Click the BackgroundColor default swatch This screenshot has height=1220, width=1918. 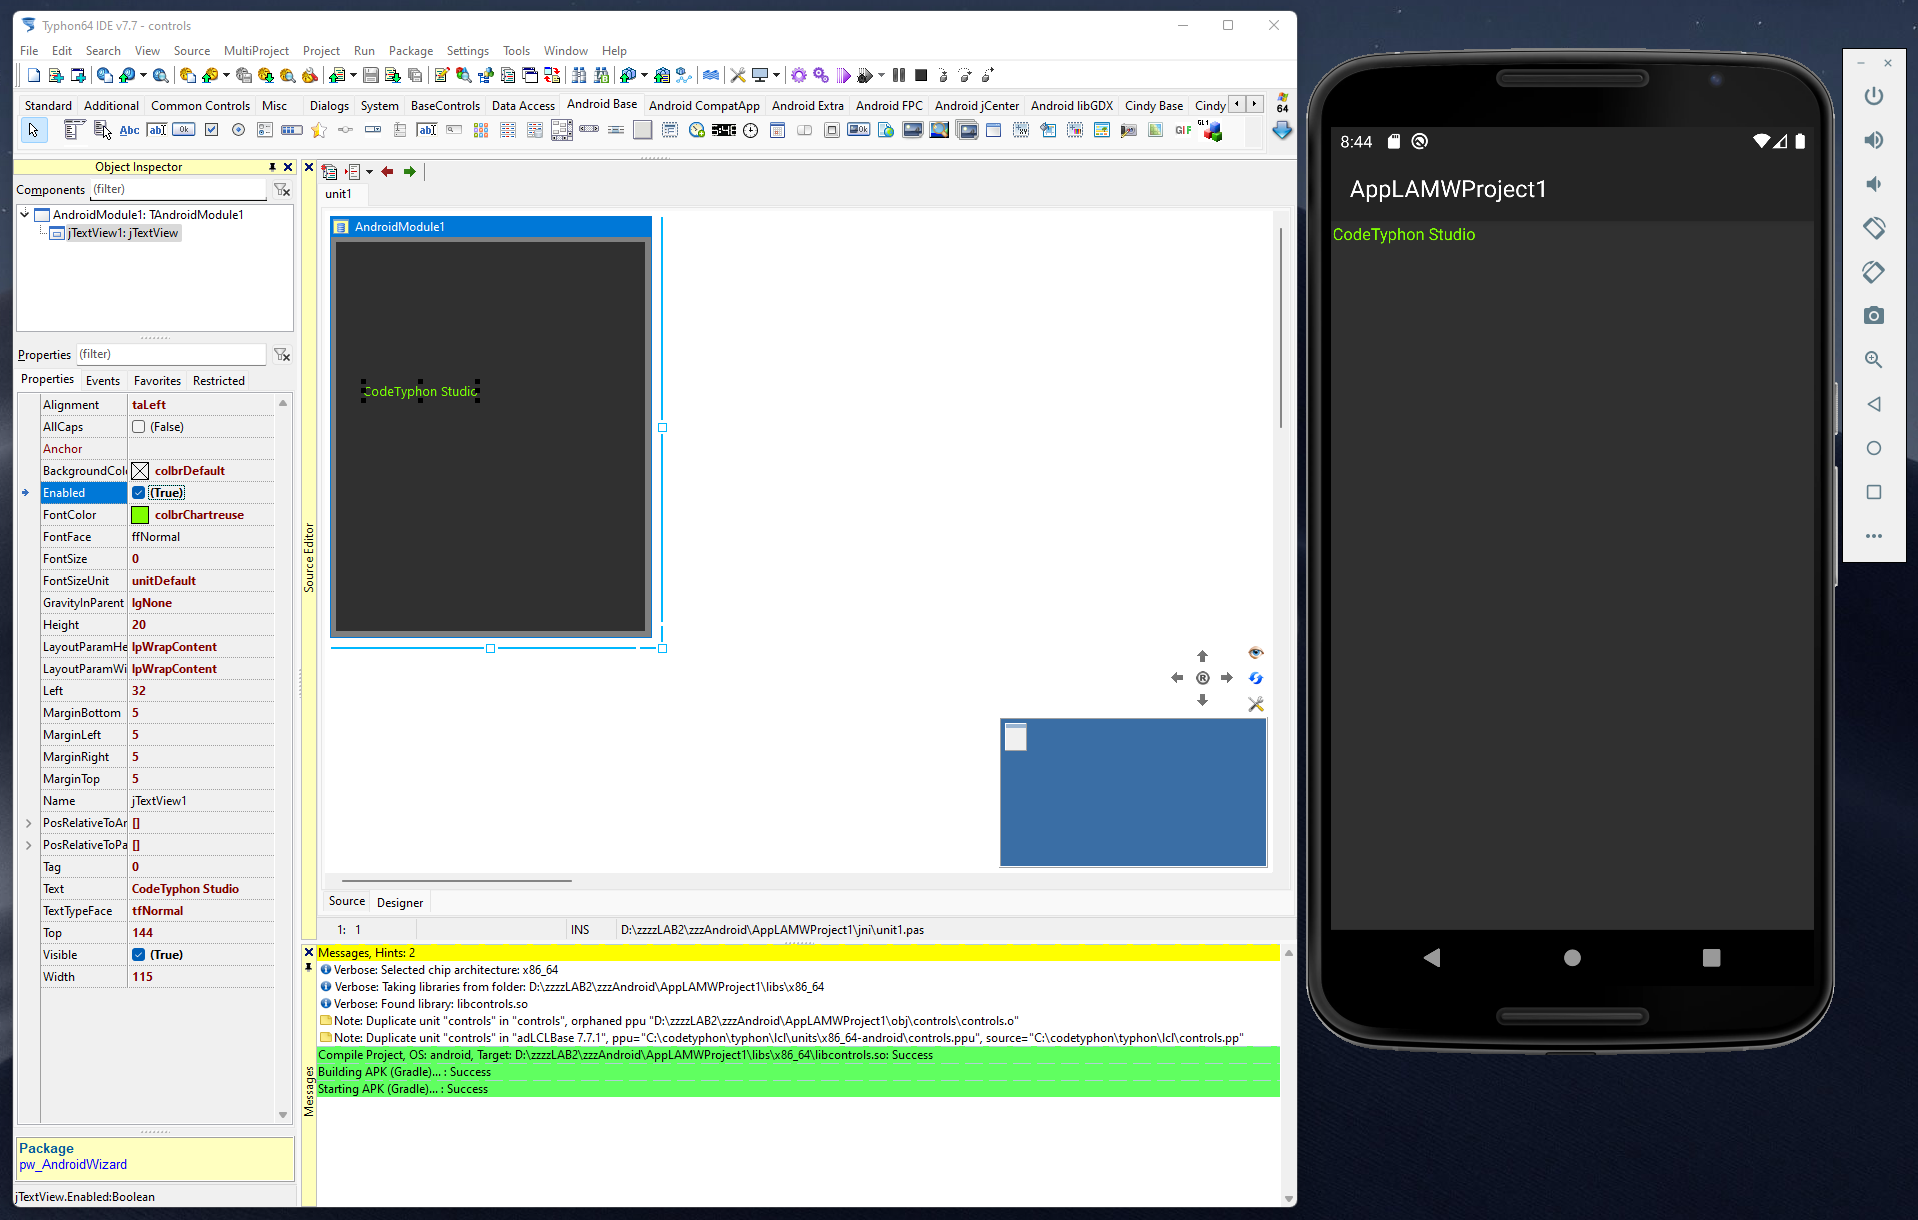(140, 471)
